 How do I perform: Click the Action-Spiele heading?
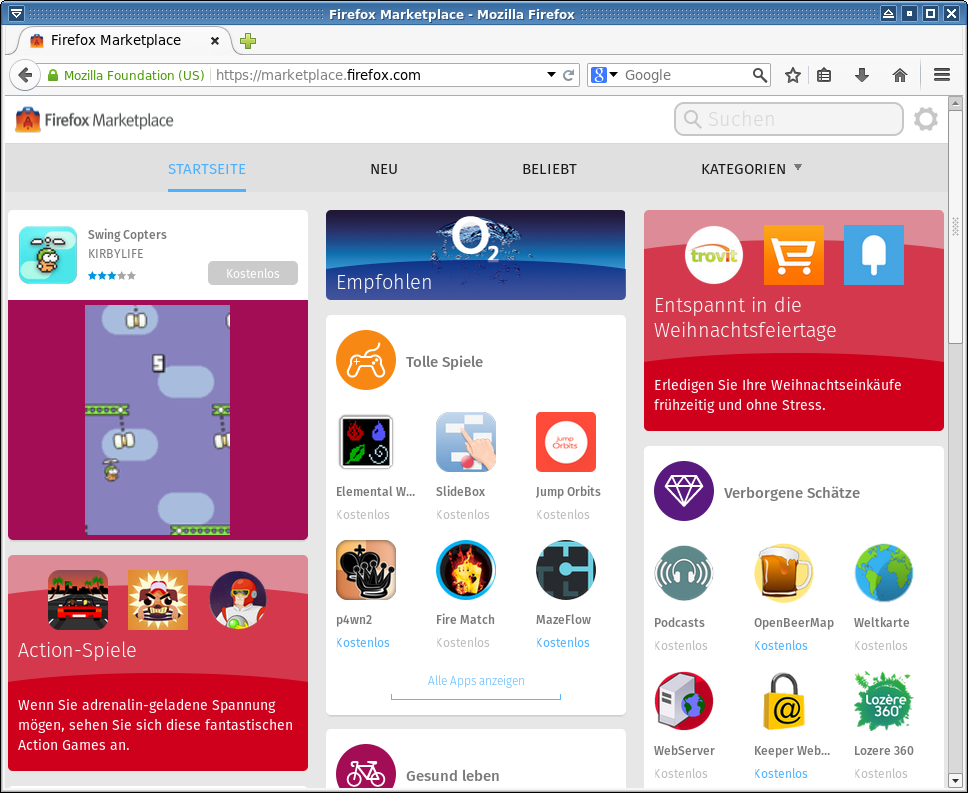click(x=77, y=650)
